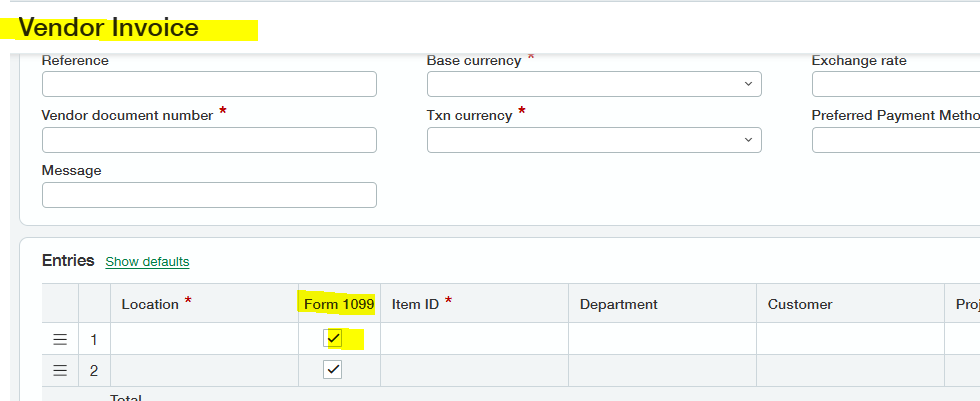Viewport: 980px width, 401px height.
Task: Select the Message input box
Action: pos(209,195)
